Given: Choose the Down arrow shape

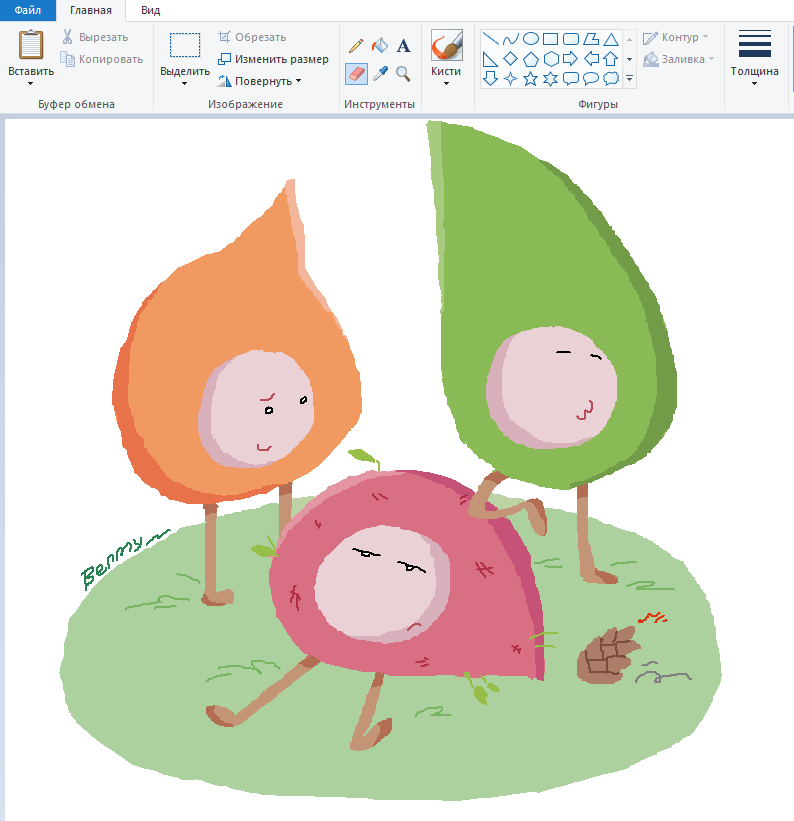Looking at the screenshot, I should tap(490, 79).
